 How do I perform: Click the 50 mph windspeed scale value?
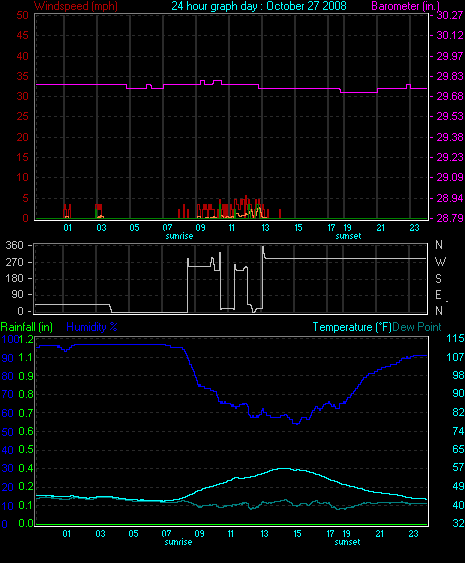[22, 15]
